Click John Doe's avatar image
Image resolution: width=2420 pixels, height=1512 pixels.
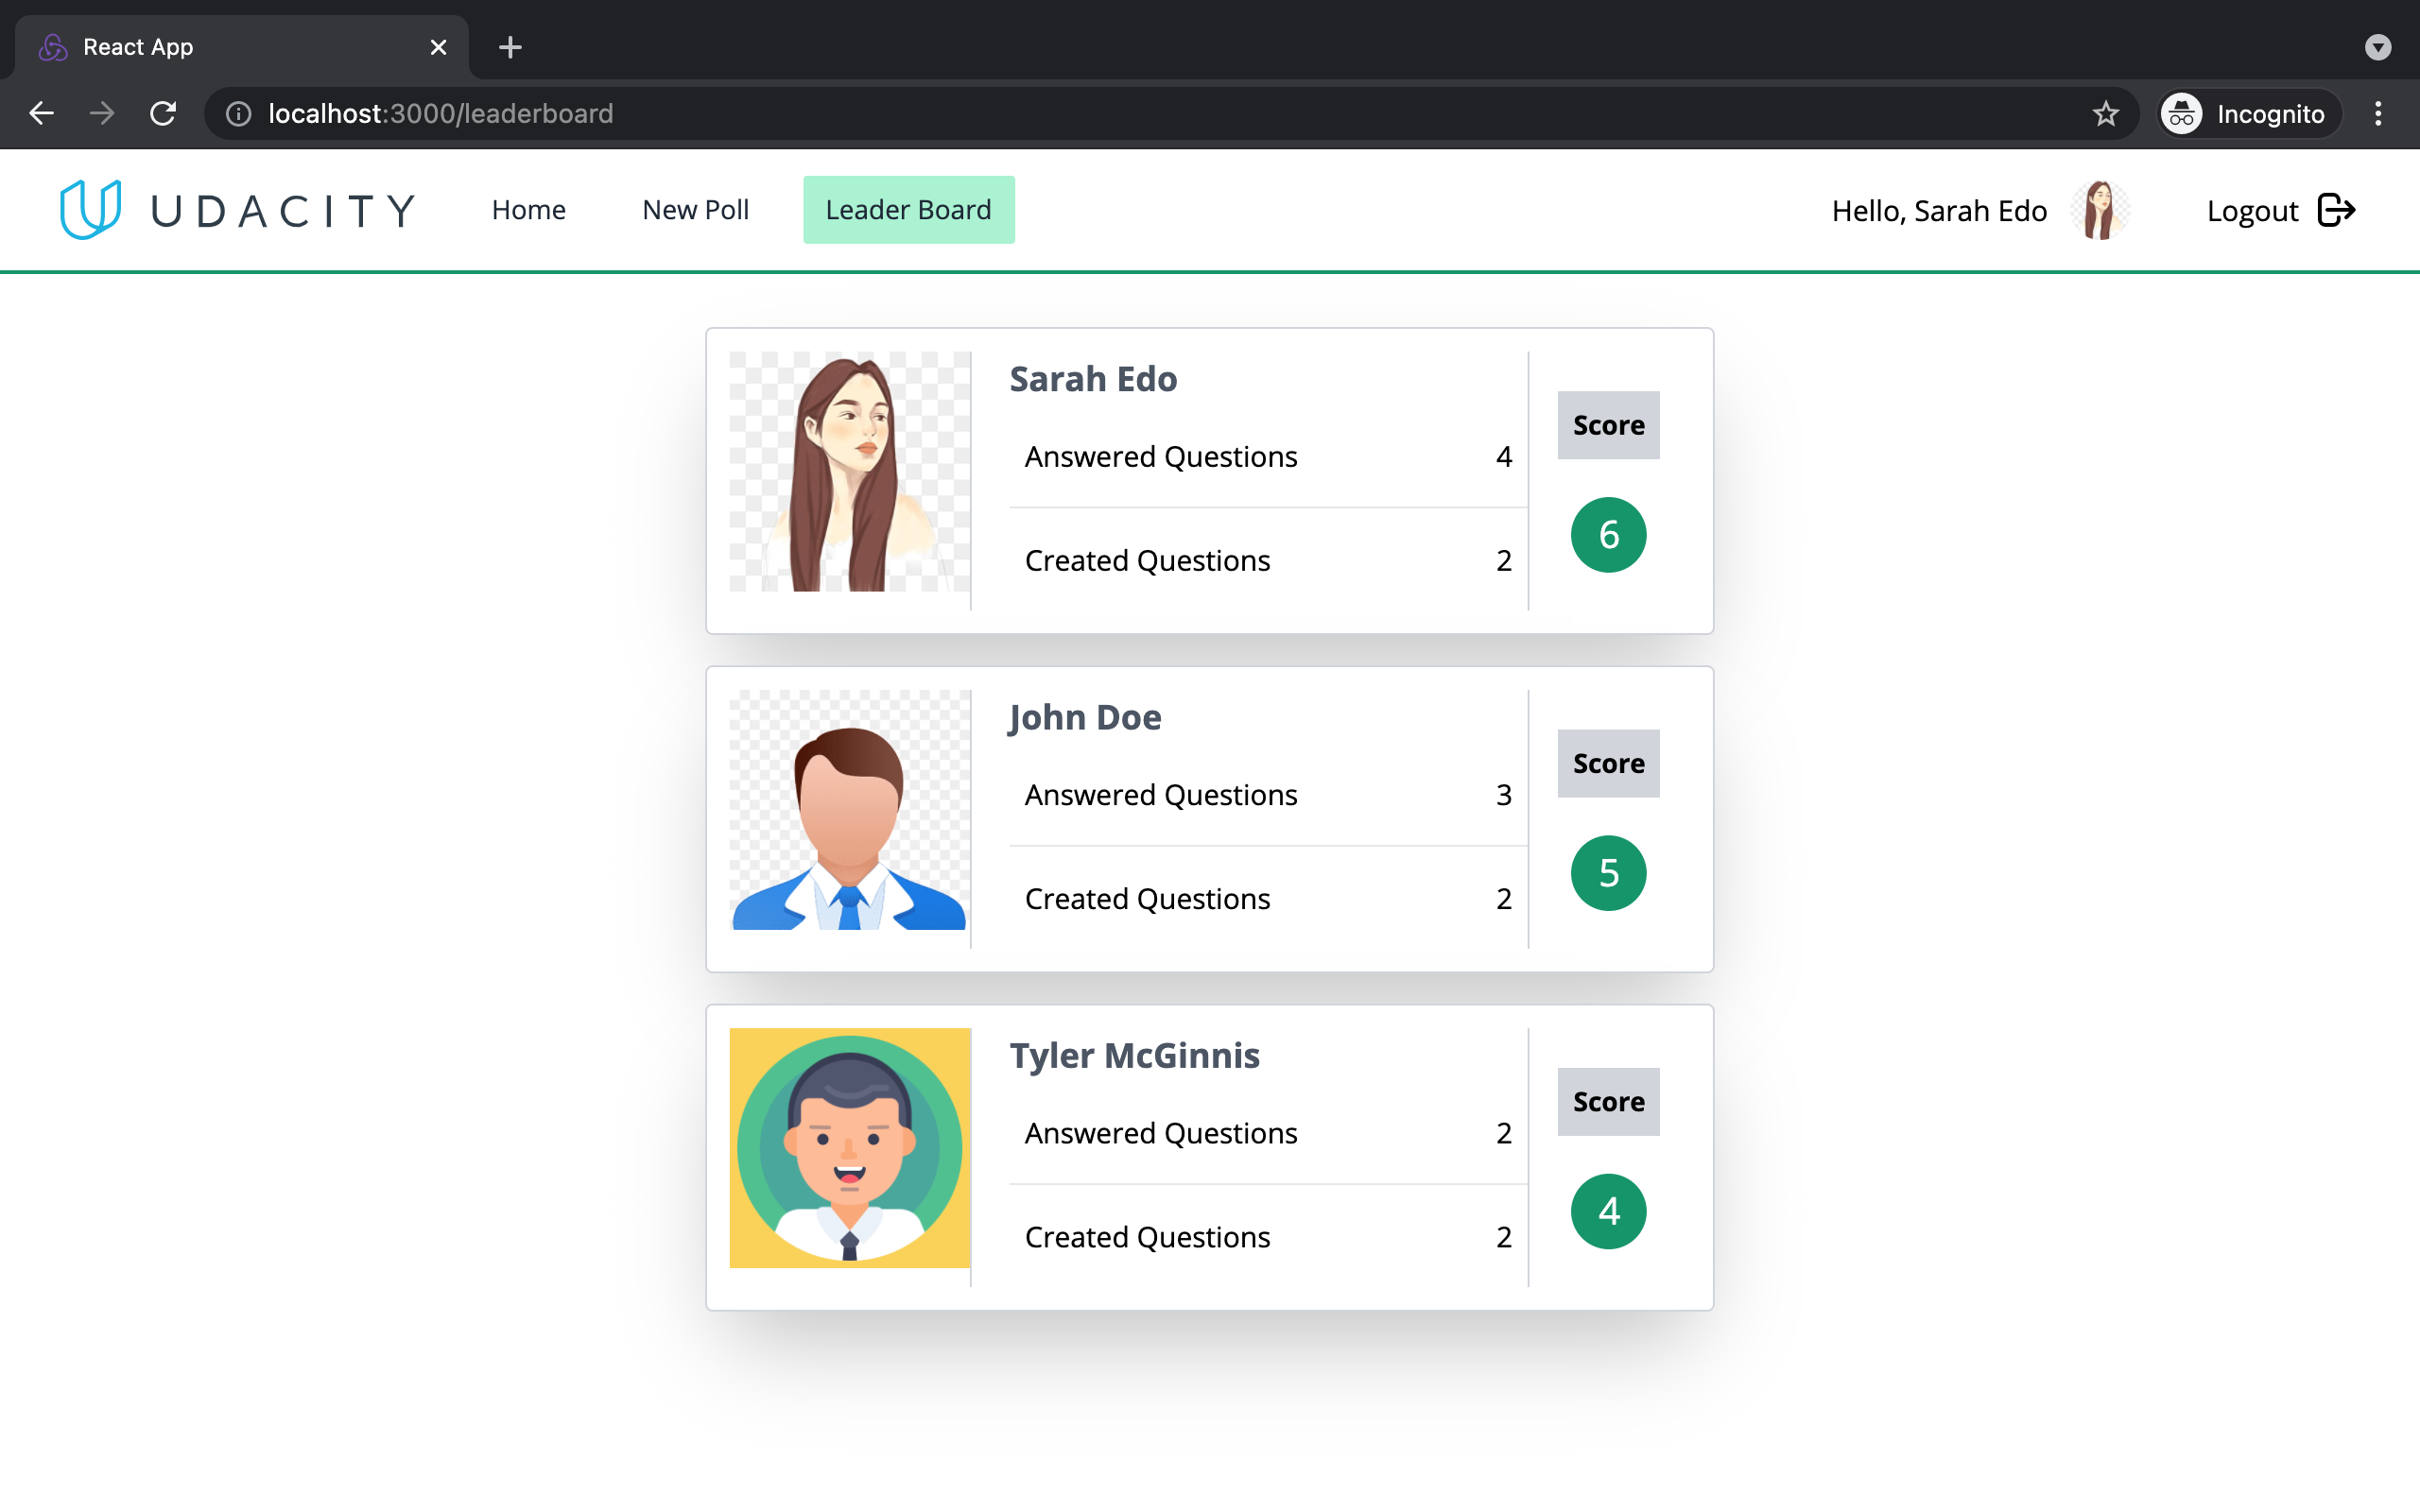849,810
